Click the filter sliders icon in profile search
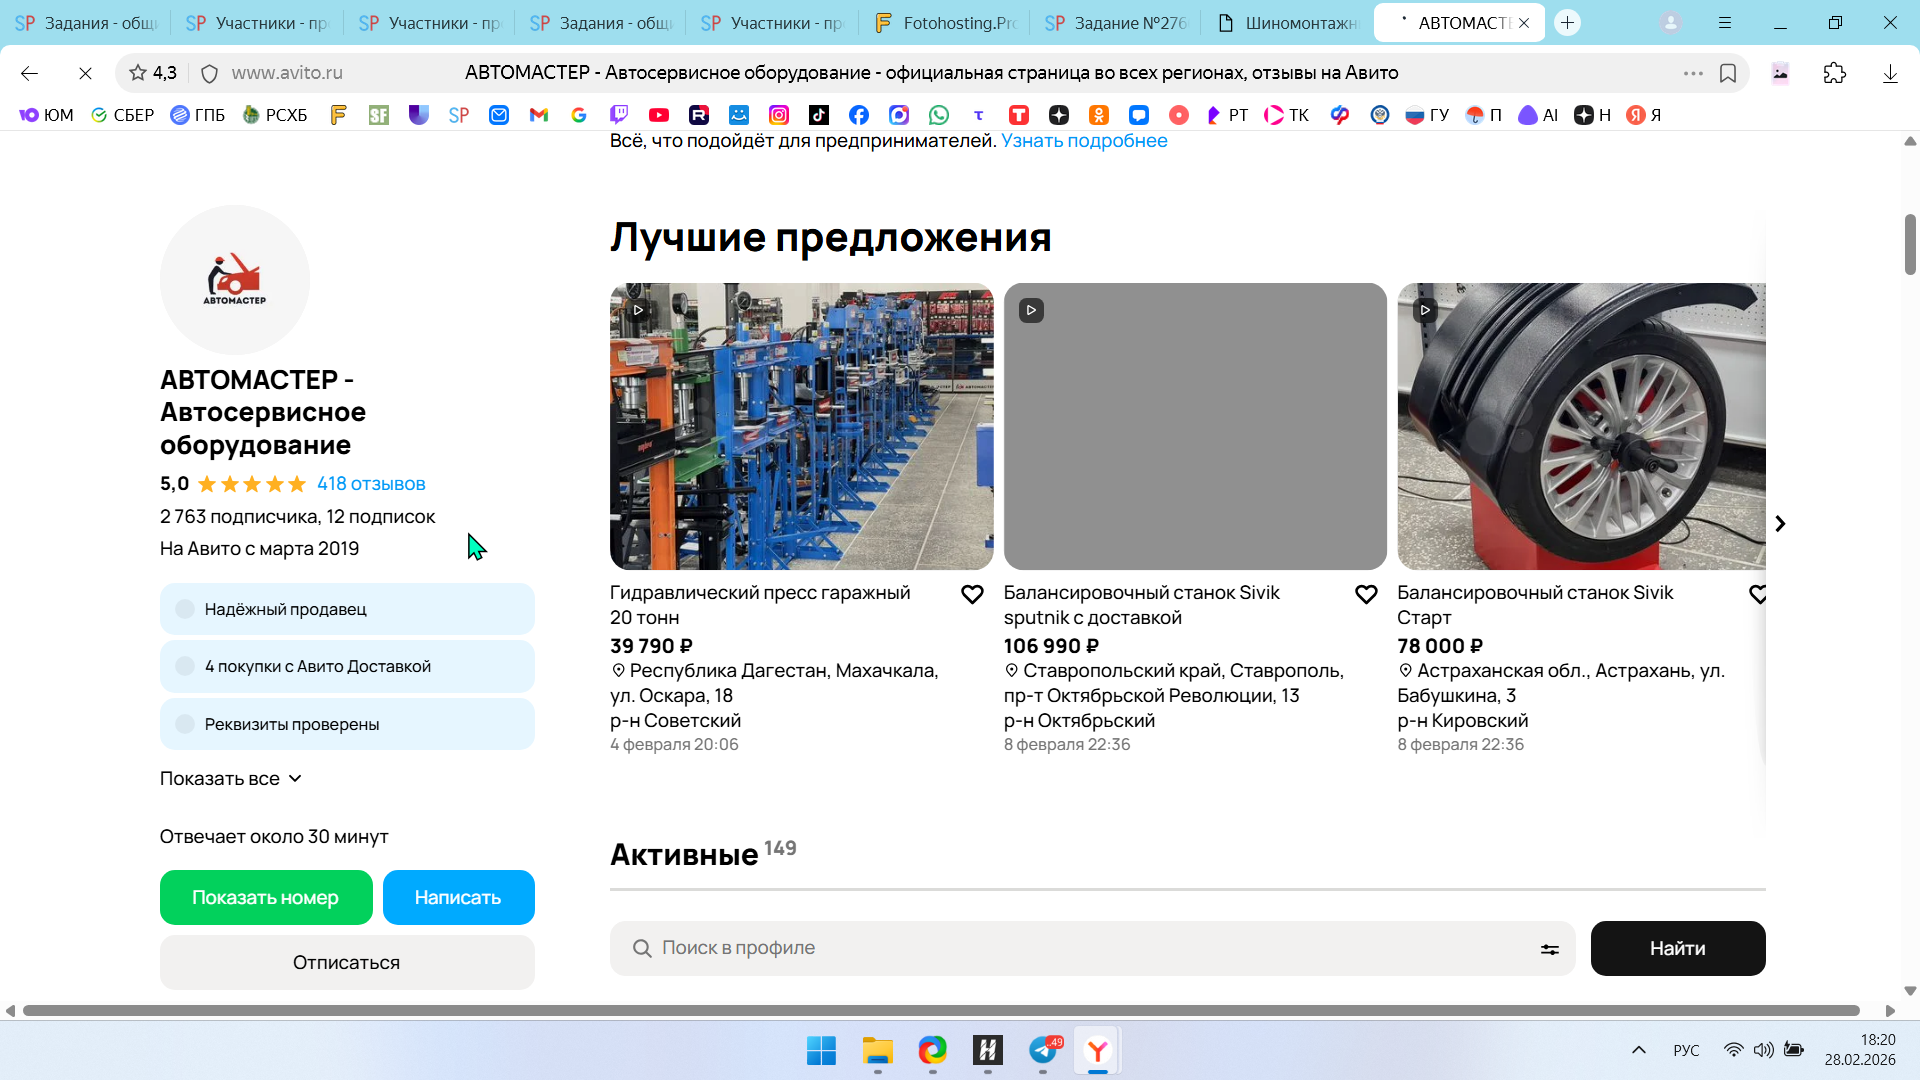This screenshot has height=1080, width=1920. 1549,949
